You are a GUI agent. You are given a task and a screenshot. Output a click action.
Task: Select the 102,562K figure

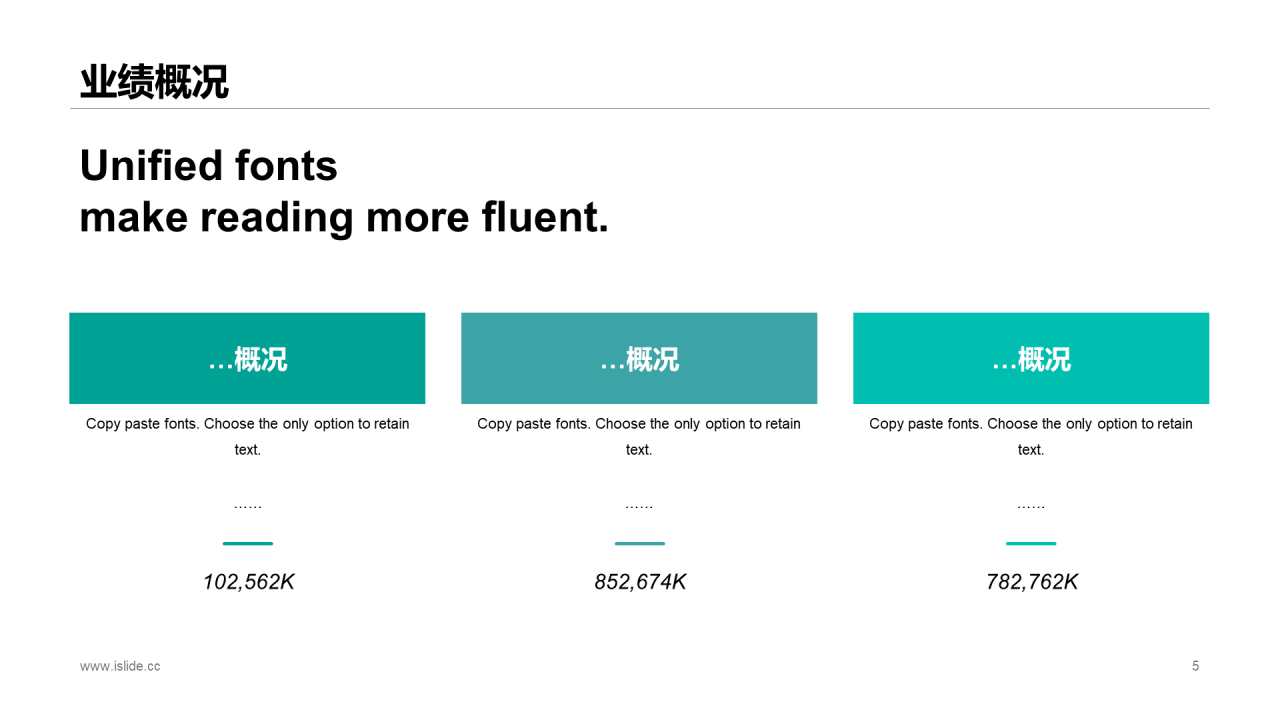click(248, 582)
